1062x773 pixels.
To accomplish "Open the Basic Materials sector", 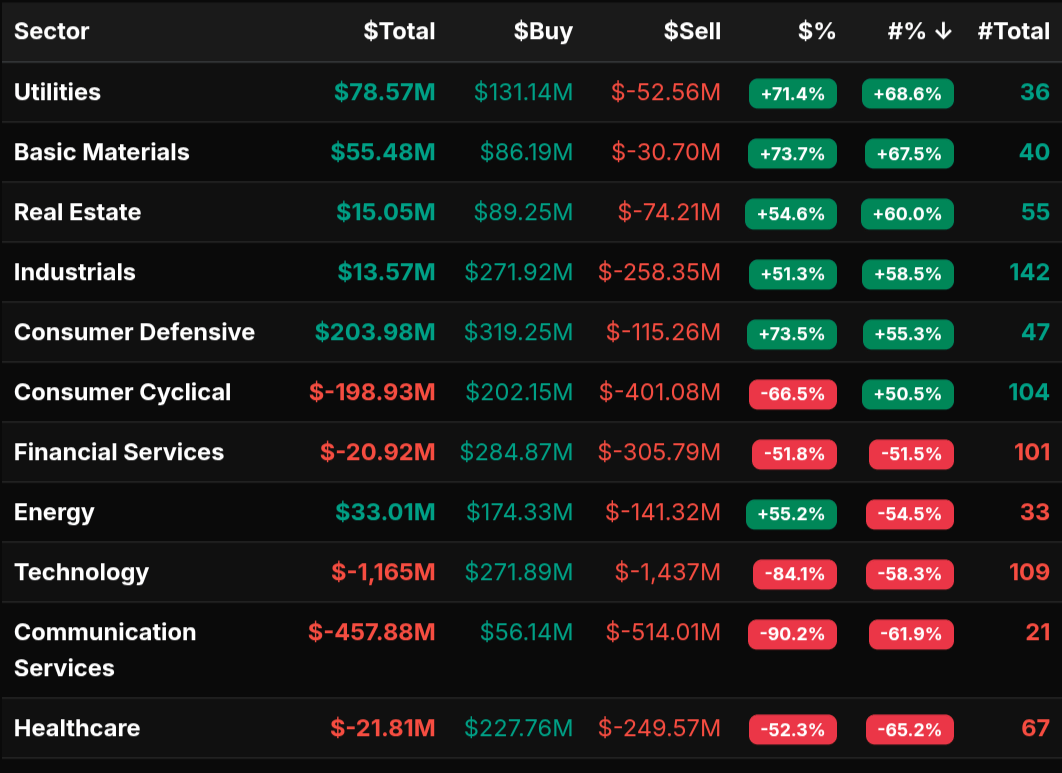I will [102, 152].
